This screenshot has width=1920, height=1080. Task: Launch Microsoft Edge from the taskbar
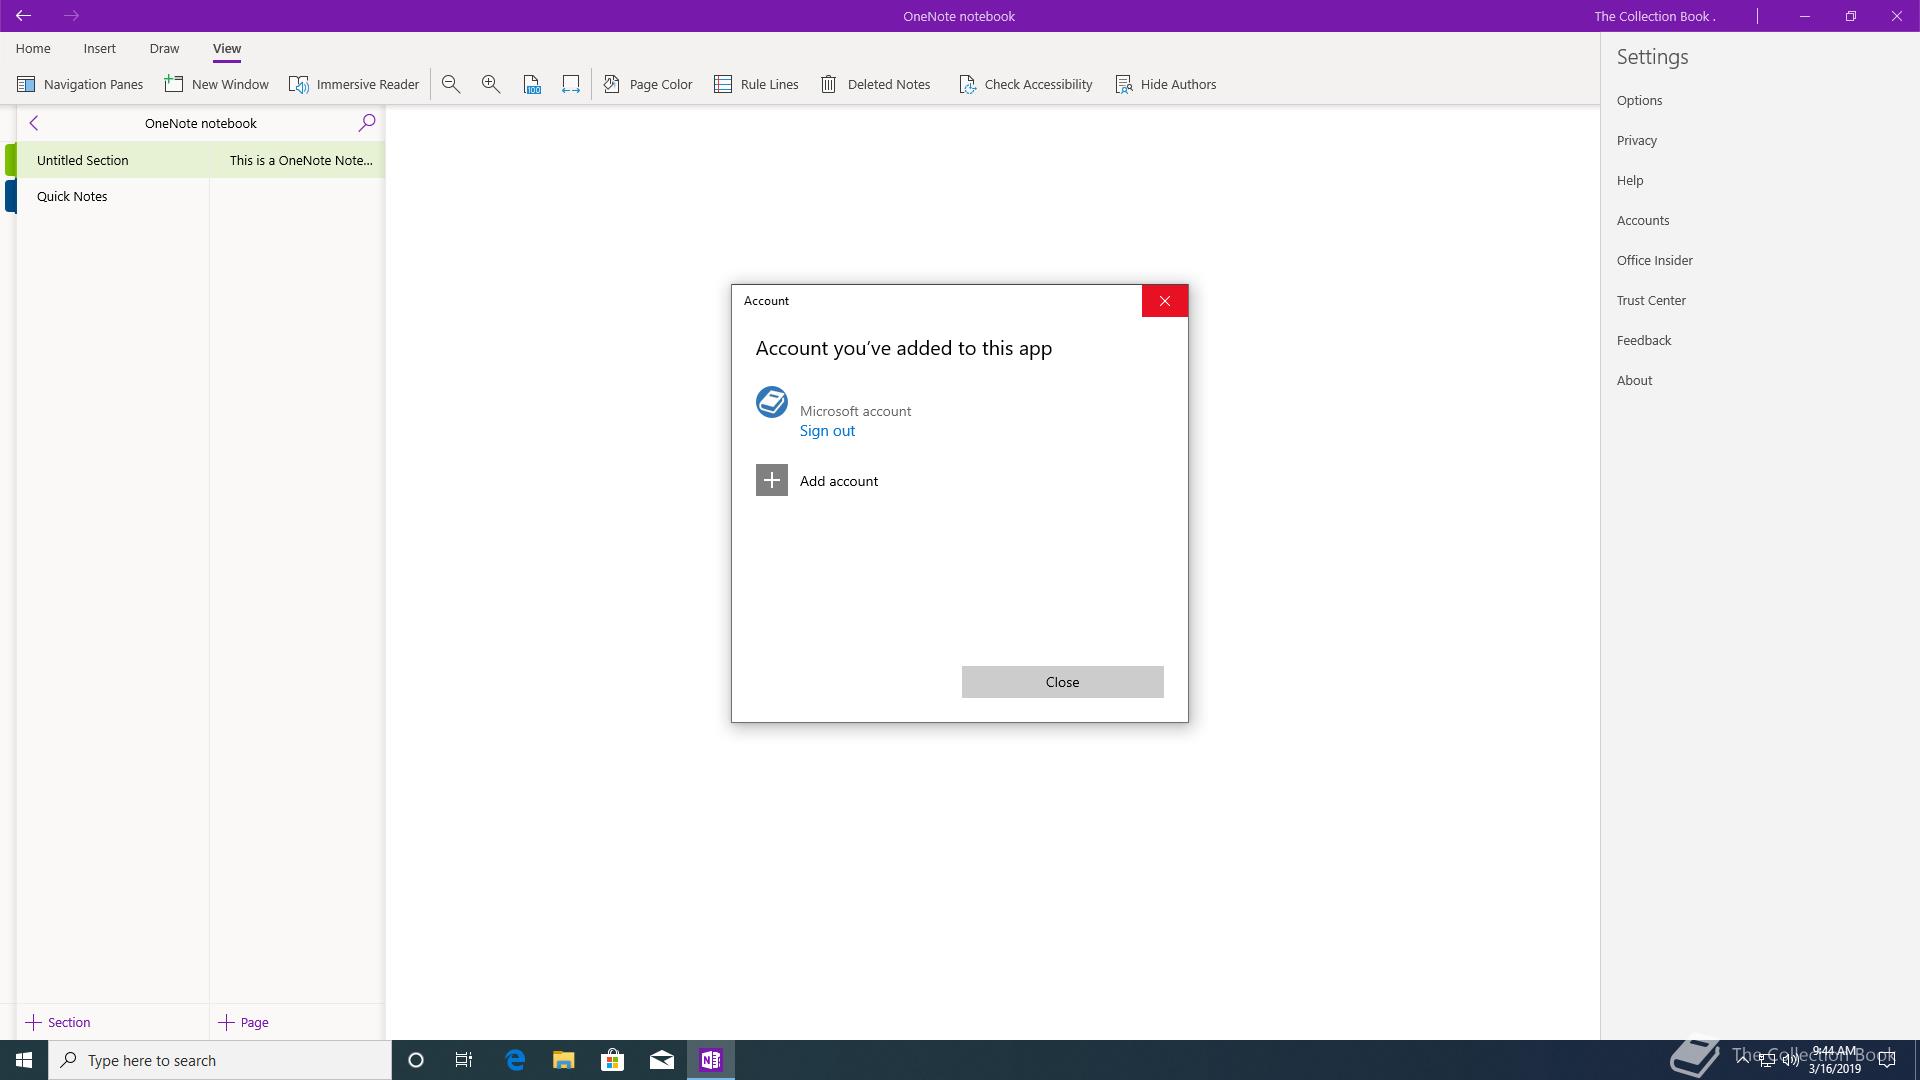(515, 1060)
